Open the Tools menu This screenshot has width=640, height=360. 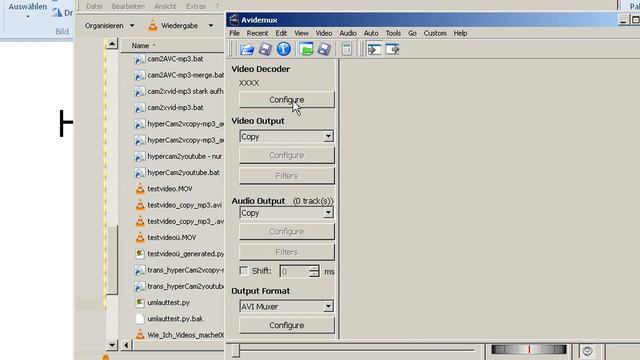click(x=393, y=33)
